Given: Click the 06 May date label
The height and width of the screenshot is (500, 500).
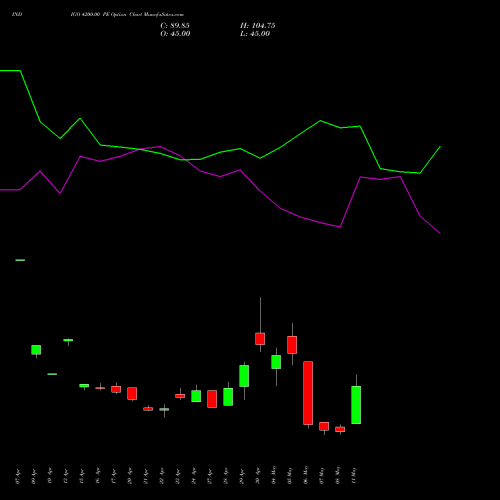Looking at the screenshot, I should coord(306,475).
